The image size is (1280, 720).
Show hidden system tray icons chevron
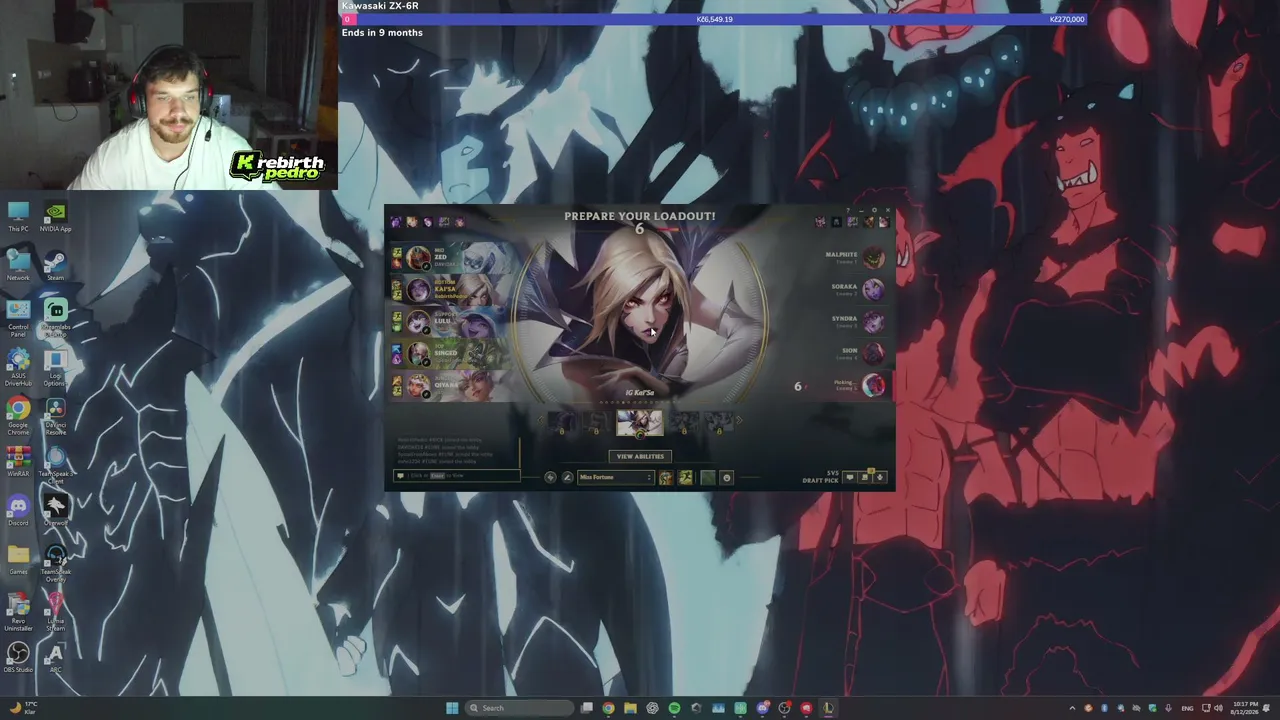coord(1072,708)
